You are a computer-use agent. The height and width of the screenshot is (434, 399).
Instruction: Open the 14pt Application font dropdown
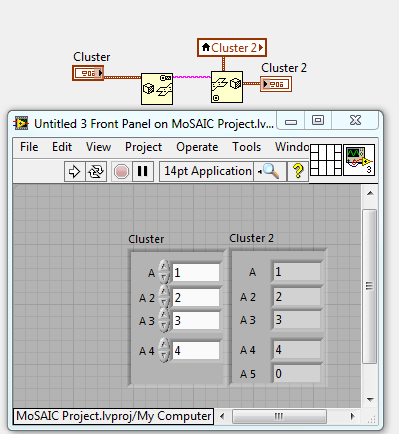[206, 171]
